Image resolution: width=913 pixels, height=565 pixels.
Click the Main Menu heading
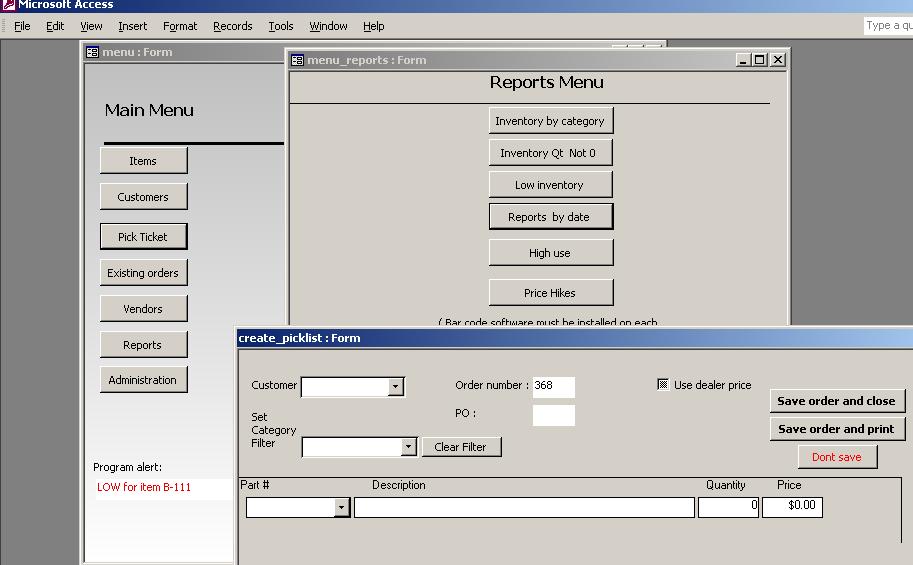coord(149,110)
